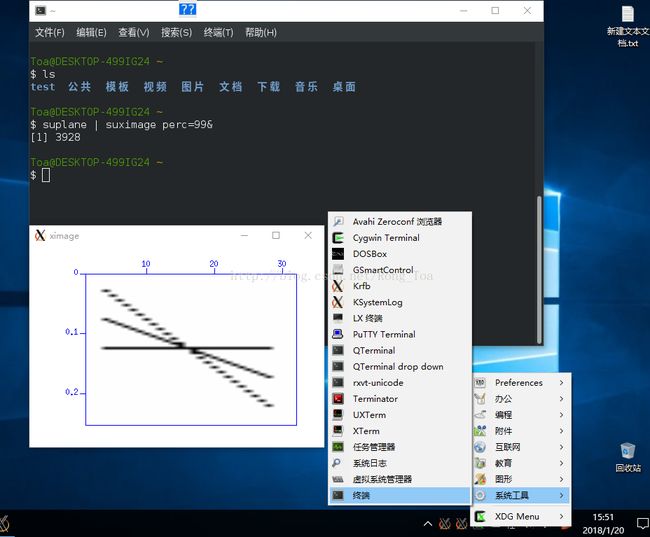Click the XDG Menu icon

coord(480,516)
